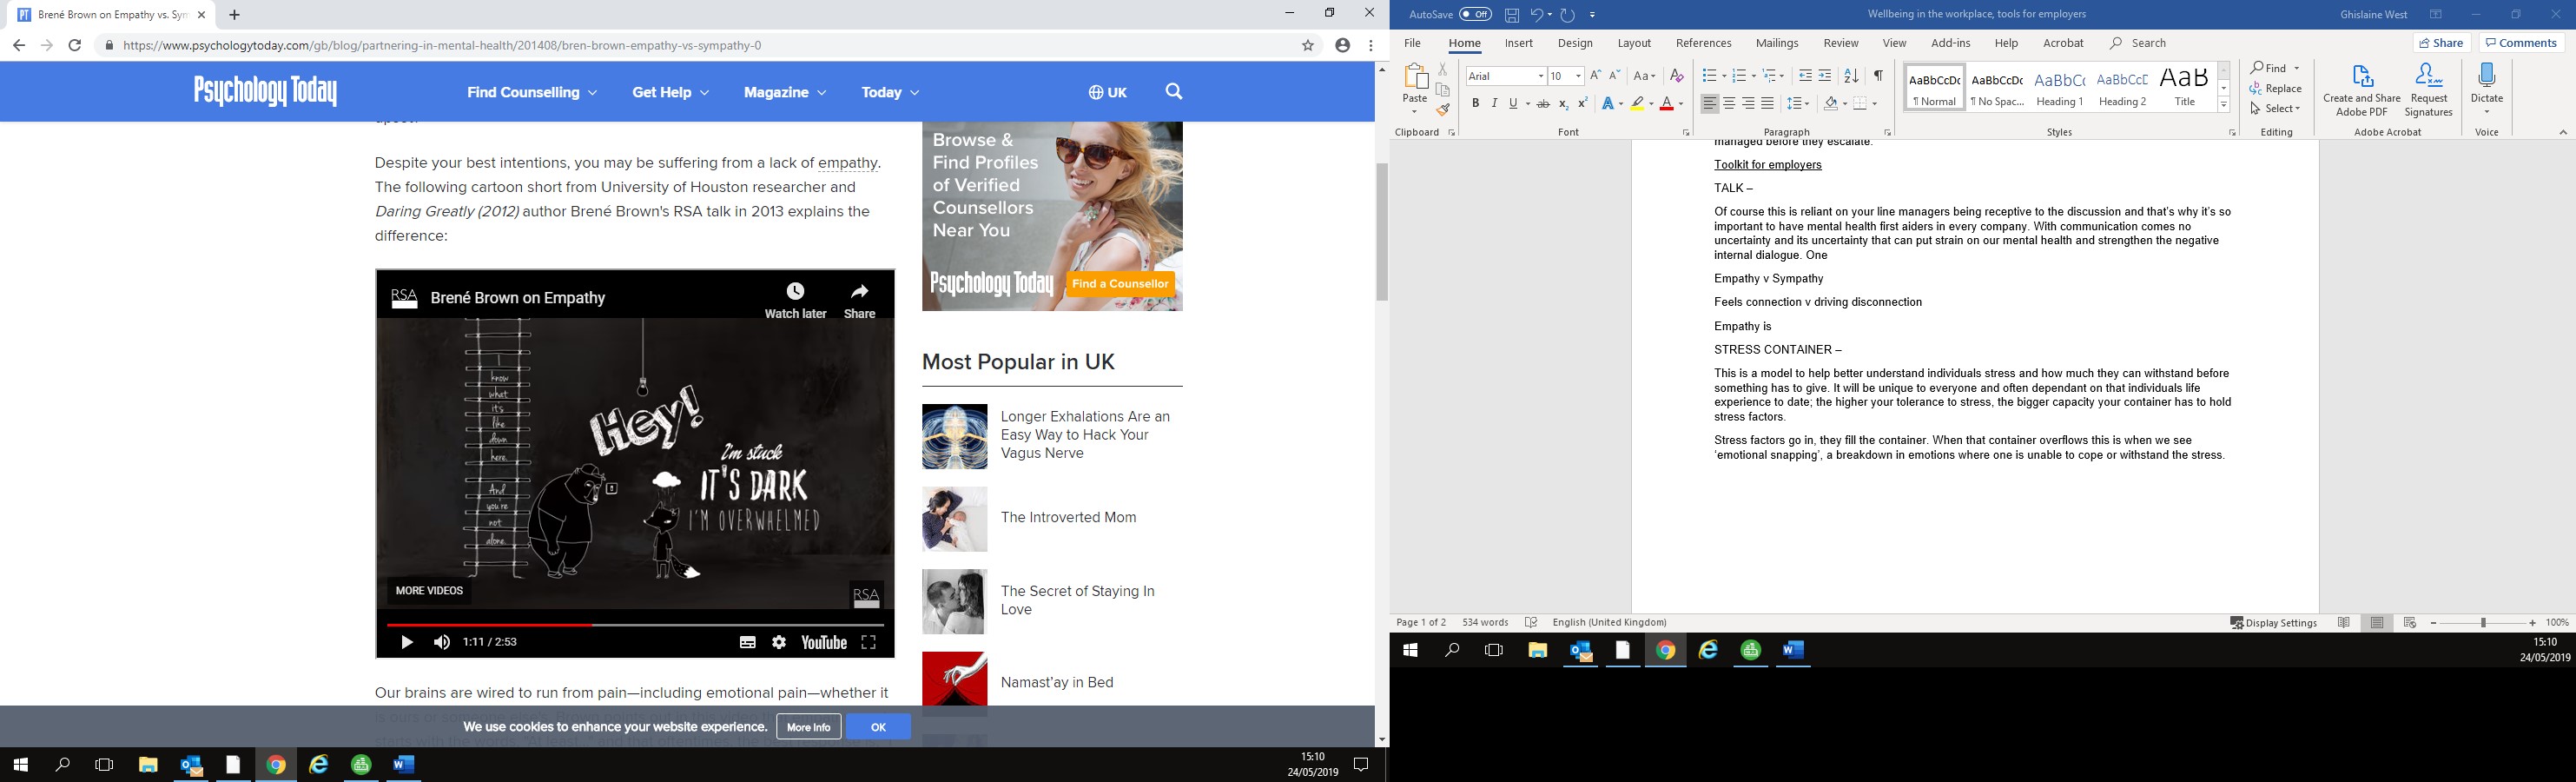This screenshot has height=782, width=2576.
Task: Click the Find a Counsellor ad button
Action: [1120, 284]
